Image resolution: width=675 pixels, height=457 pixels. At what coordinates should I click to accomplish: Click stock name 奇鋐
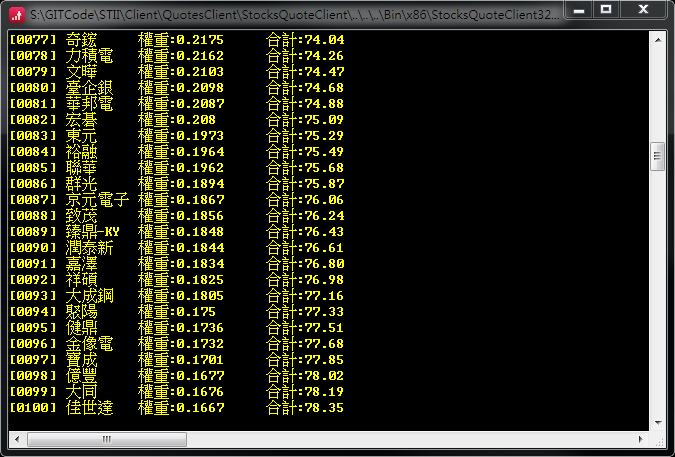tap(81, 40)
